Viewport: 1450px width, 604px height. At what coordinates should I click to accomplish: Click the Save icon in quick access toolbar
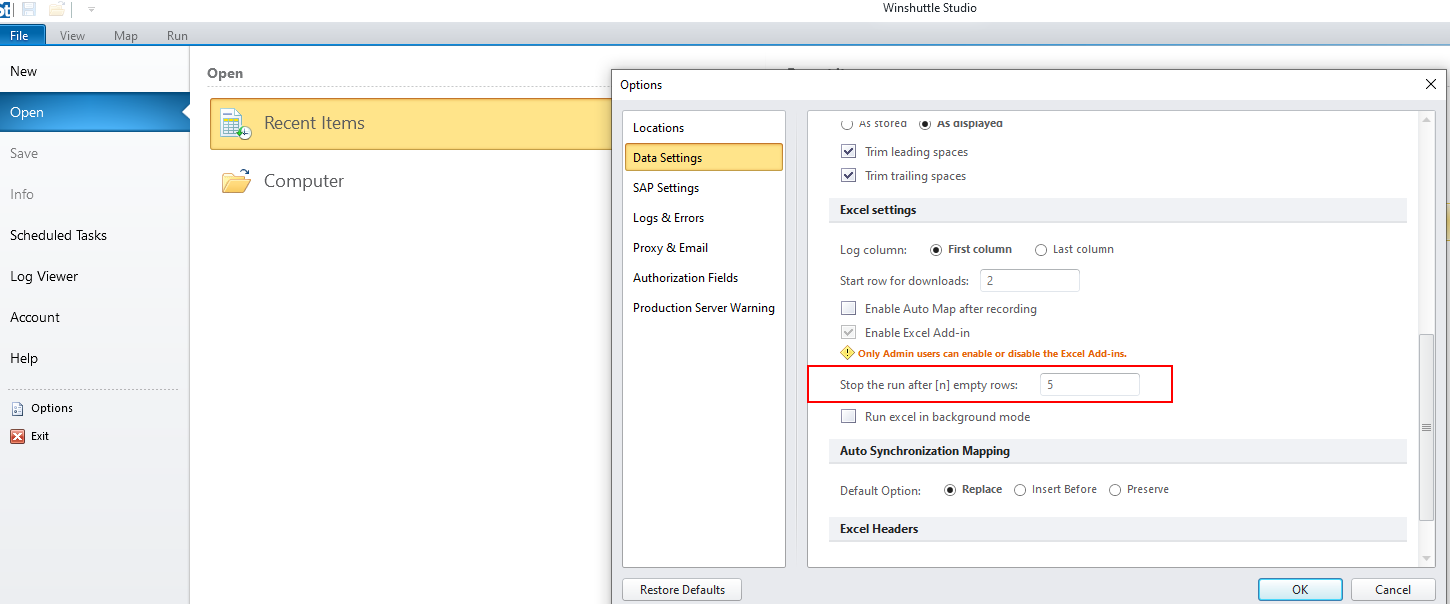pos(29,9)
